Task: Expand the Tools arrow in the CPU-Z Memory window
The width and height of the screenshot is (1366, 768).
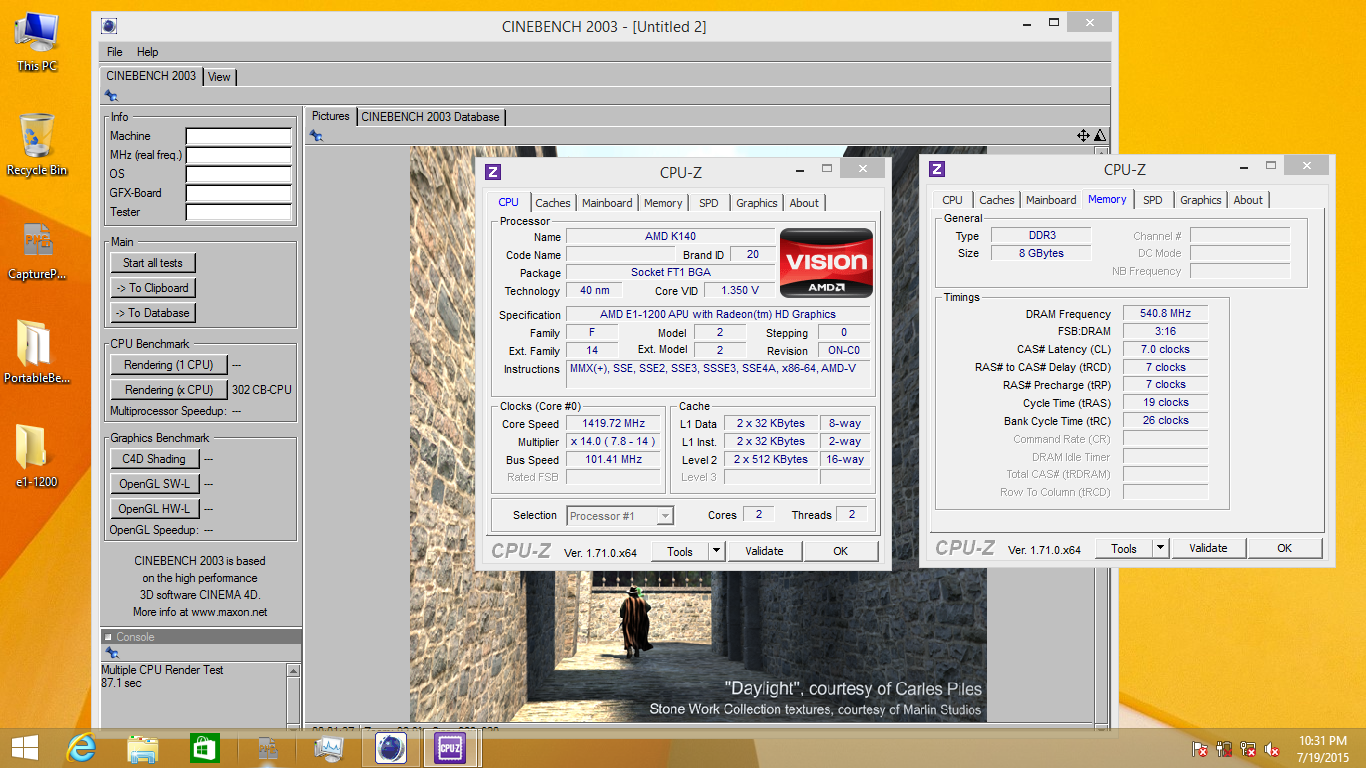Action: (1160, 548)
